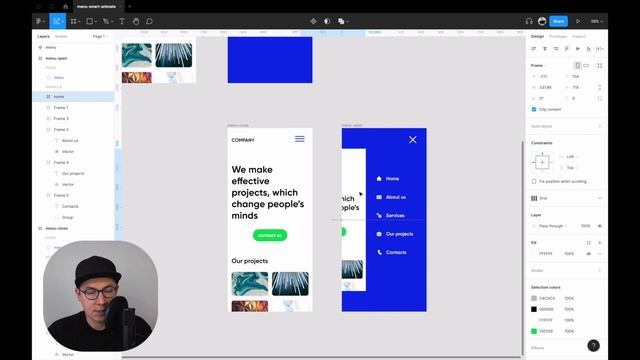Open the horizontal constraint Left dropdown
The width and height of the screenshot is (640, 360).
click(570, 156)
